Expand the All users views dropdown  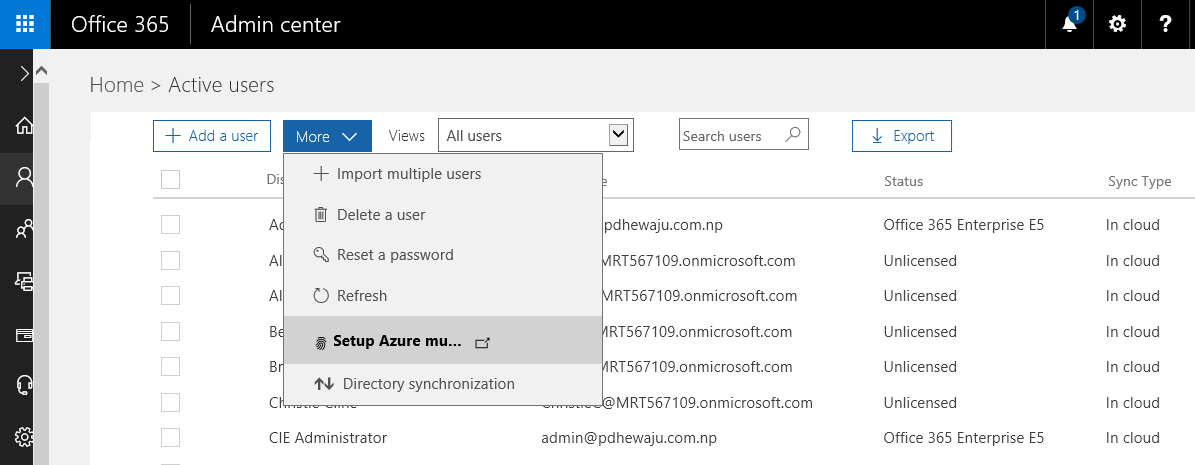(618, 135)
